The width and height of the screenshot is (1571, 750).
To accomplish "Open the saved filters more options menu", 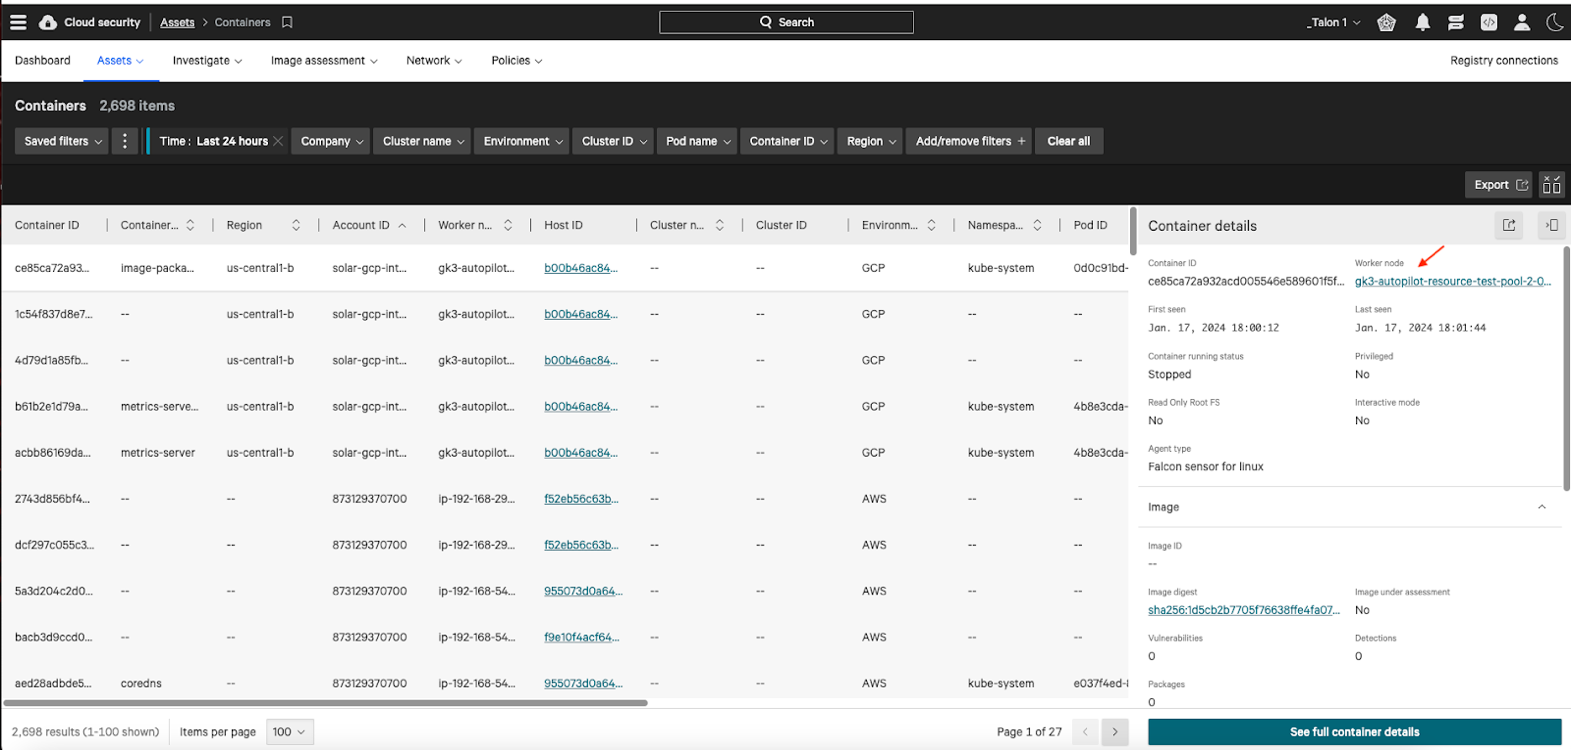I will [125, 141].
